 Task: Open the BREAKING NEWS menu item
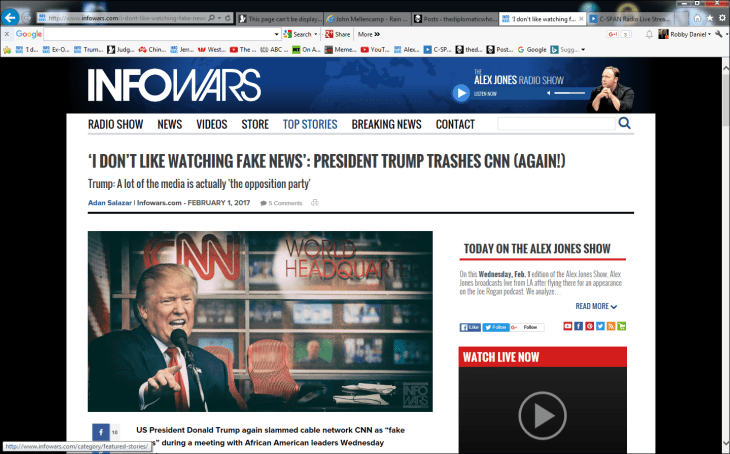point(386,124)
